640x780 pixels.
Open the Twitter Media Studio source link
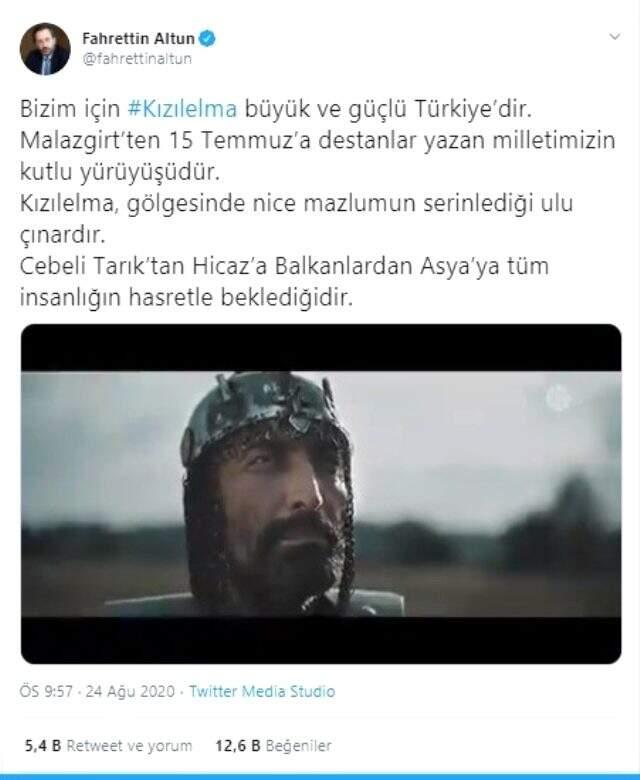point(262,691)
